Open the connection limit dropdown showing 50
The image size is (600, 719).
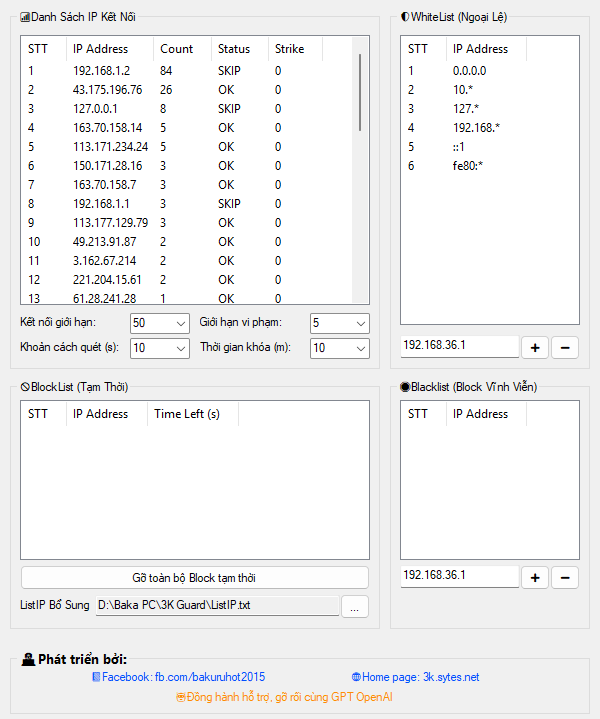(160, 323)
